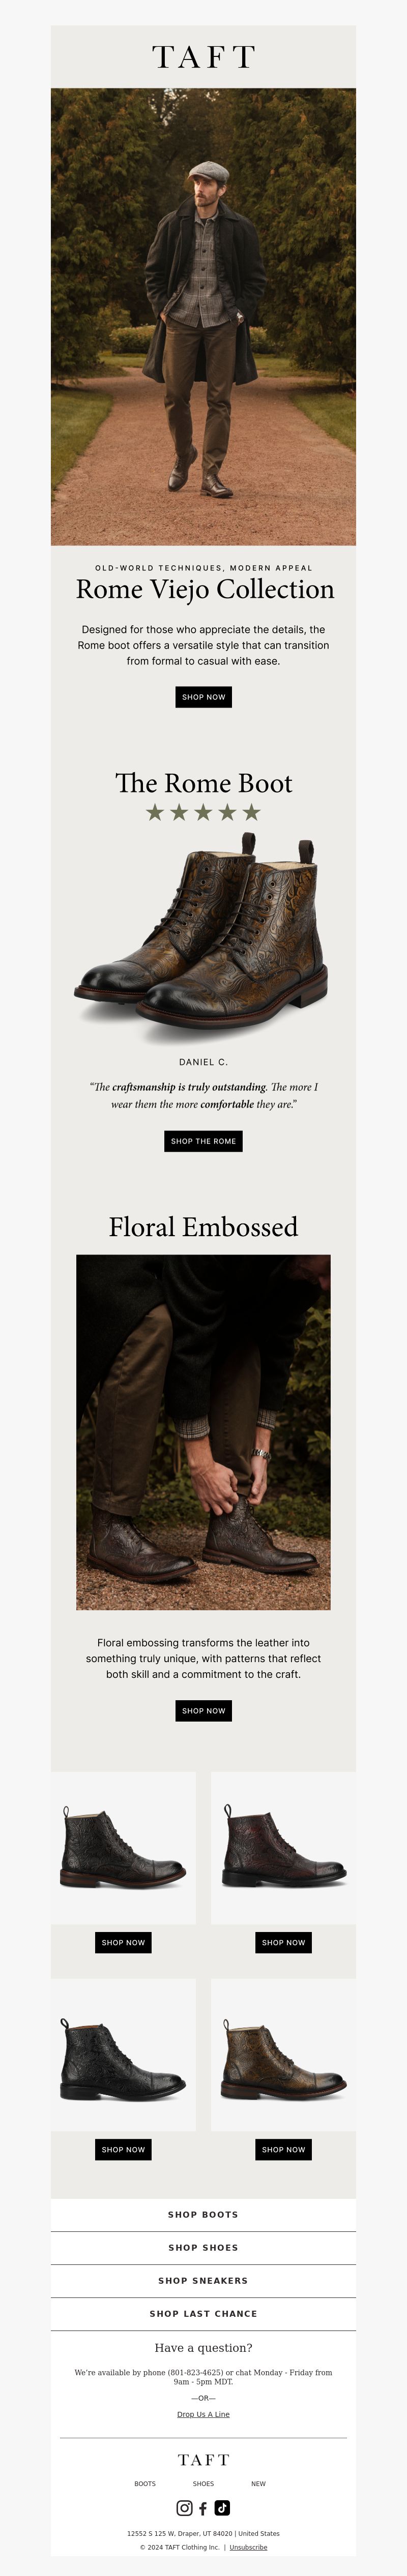Open the Instagram icon in footer
The image size is (407, 2576).
[184, 2507]
